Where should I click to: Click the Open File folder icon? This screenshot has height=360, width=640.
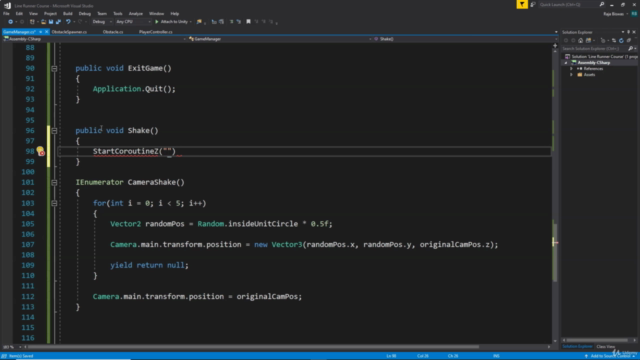(43, 22)
